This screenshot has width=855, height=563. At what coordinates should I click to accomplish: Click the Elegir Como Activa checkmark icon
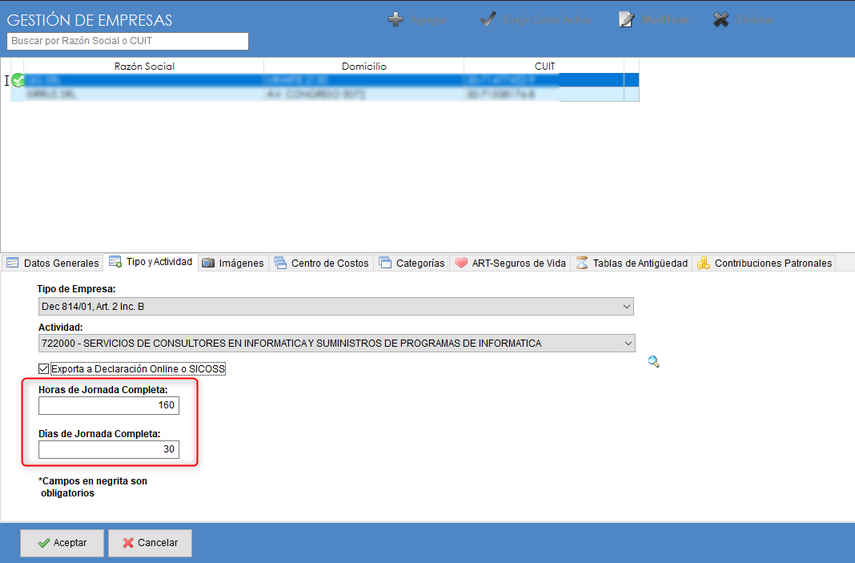pyautogui.click(x=488, y=20)
